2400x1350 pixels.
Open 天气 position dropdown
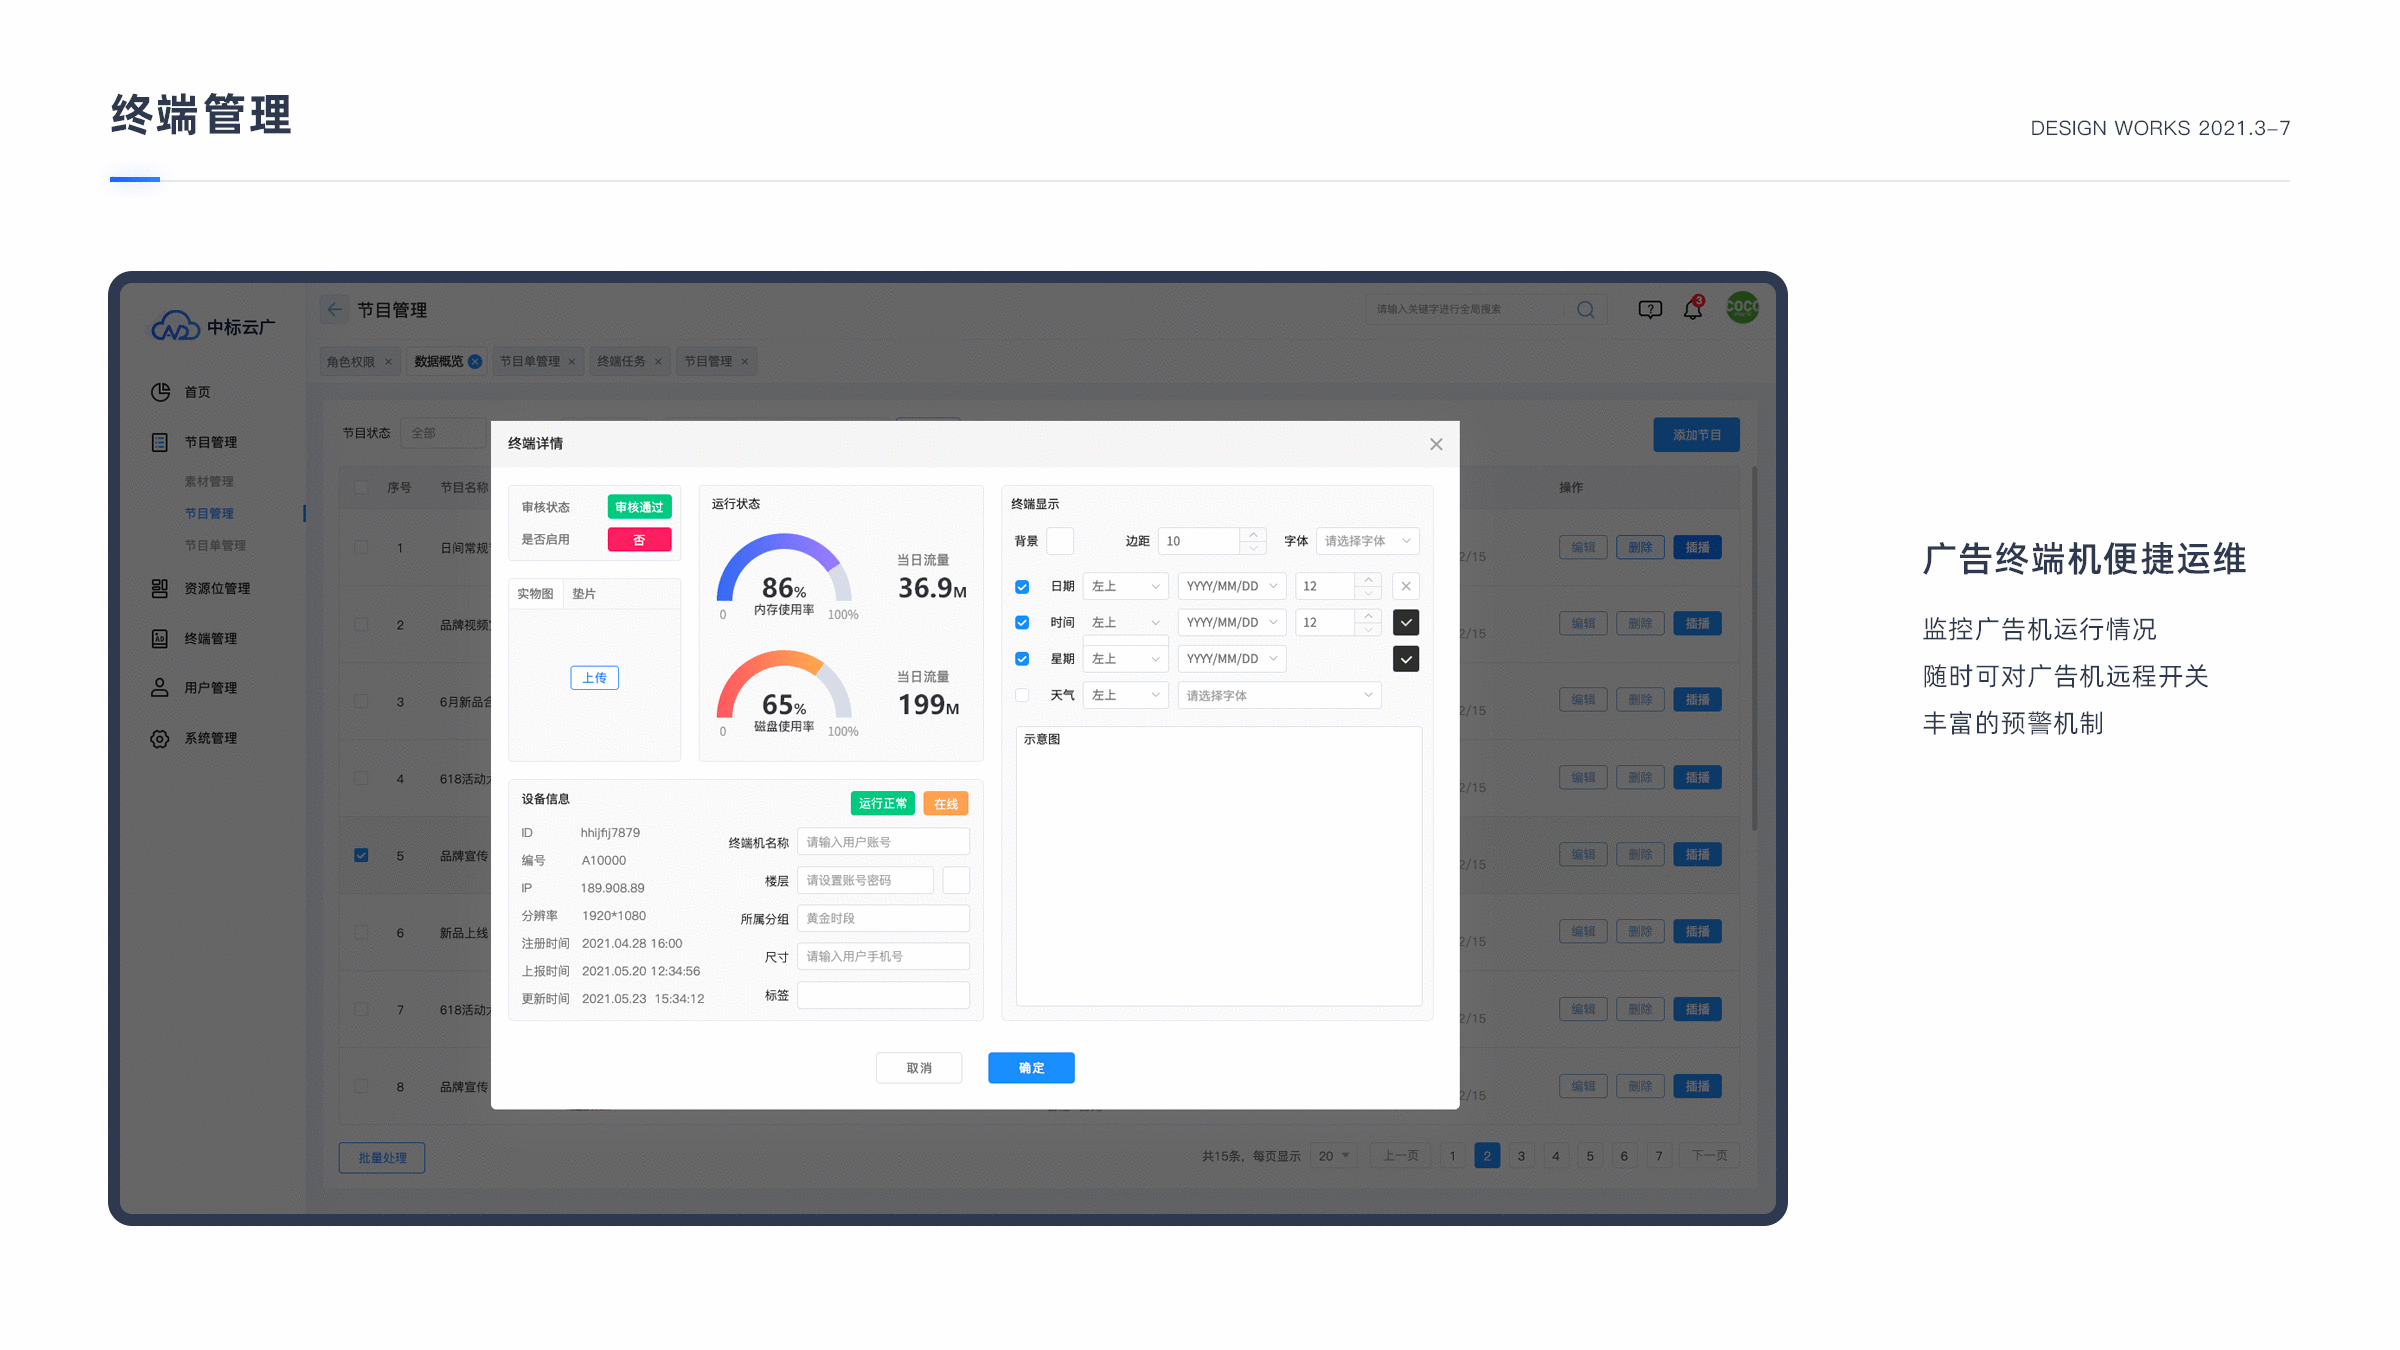pos(1126,695)
